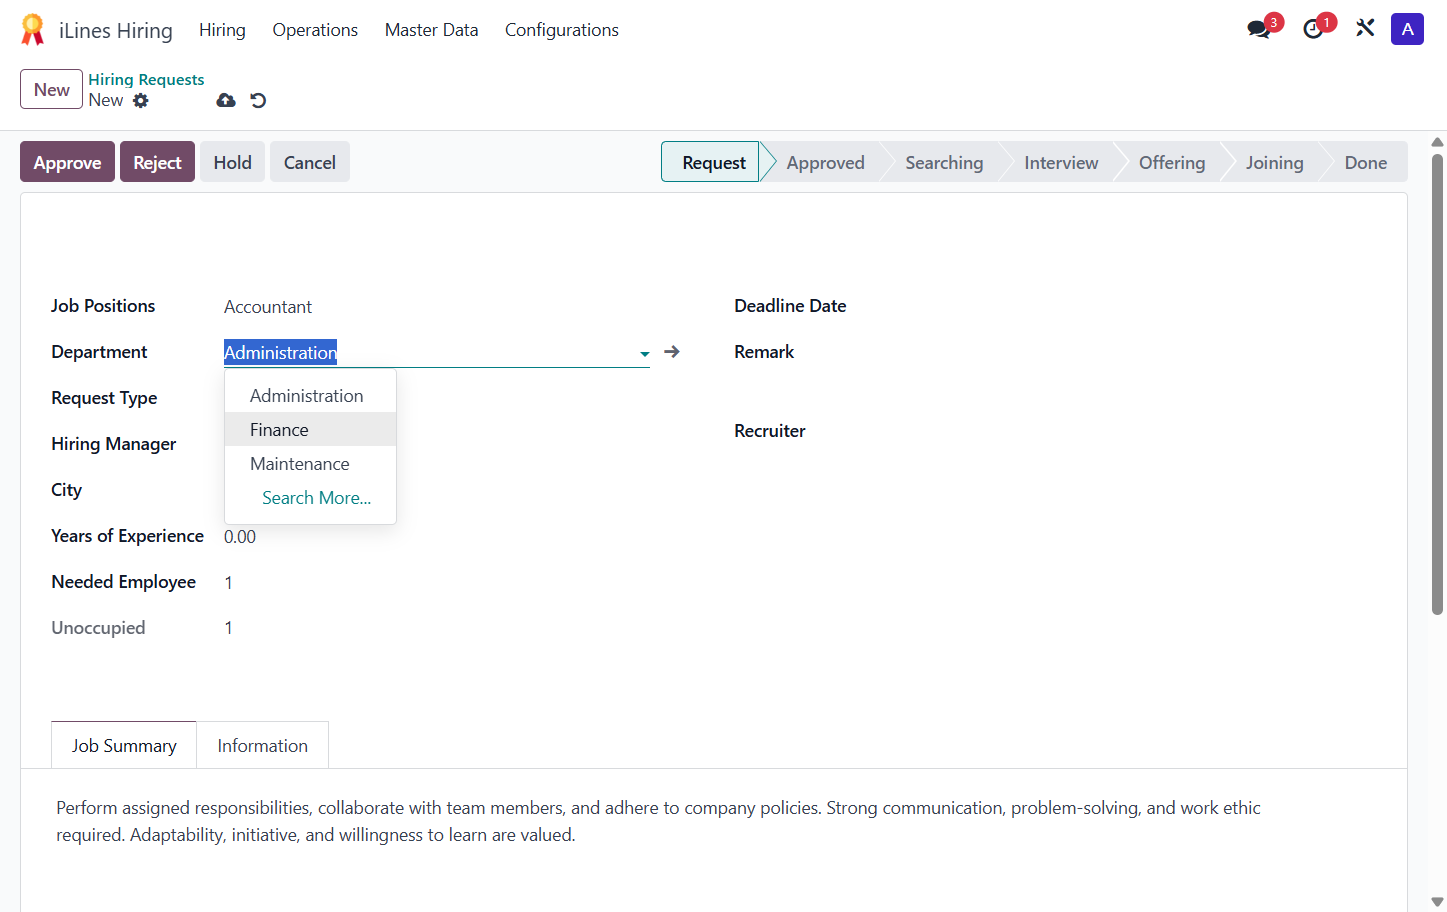
Task: Switch to the Job Summary tab
Action: [x=124, y=745]
